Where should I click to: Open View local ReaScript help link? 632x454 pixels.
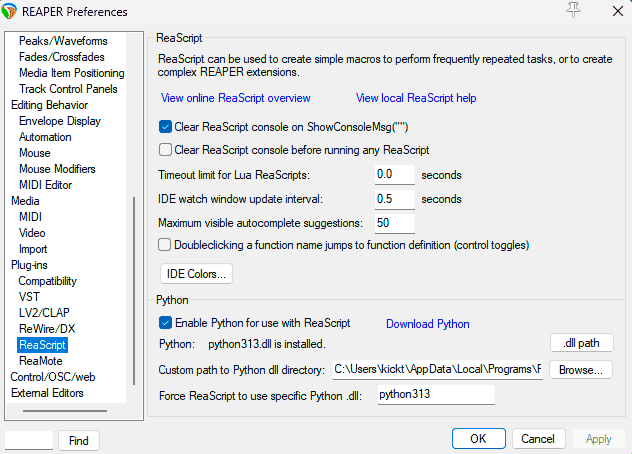coord(416,98)
